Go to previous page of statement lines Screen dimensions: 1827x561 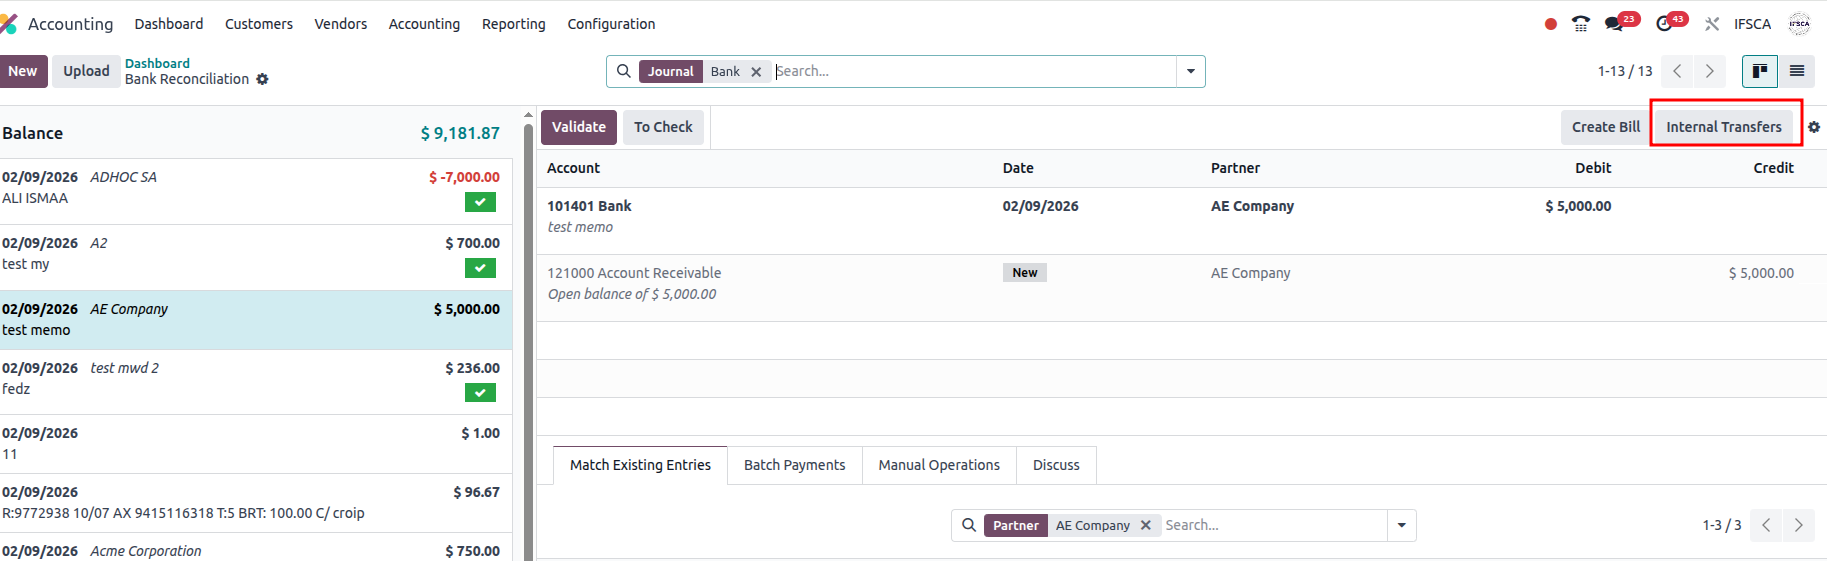click(x=1678, y=71)
